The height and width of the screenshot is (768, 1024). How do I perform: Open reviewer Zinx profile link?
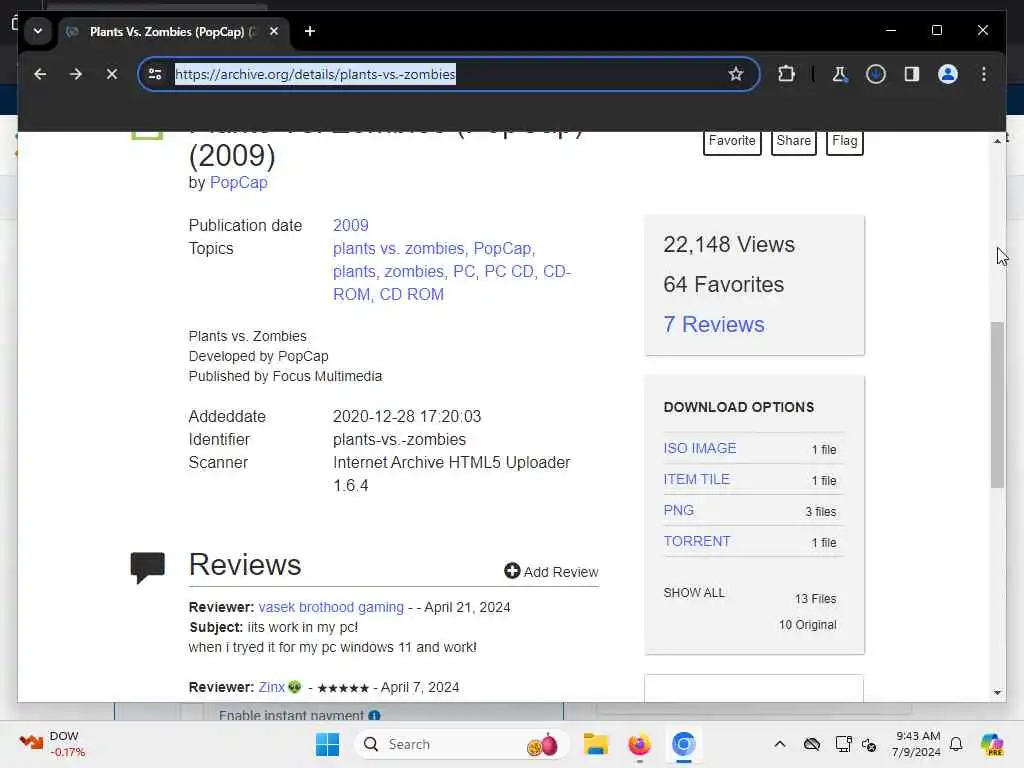[x=272, y=687]
